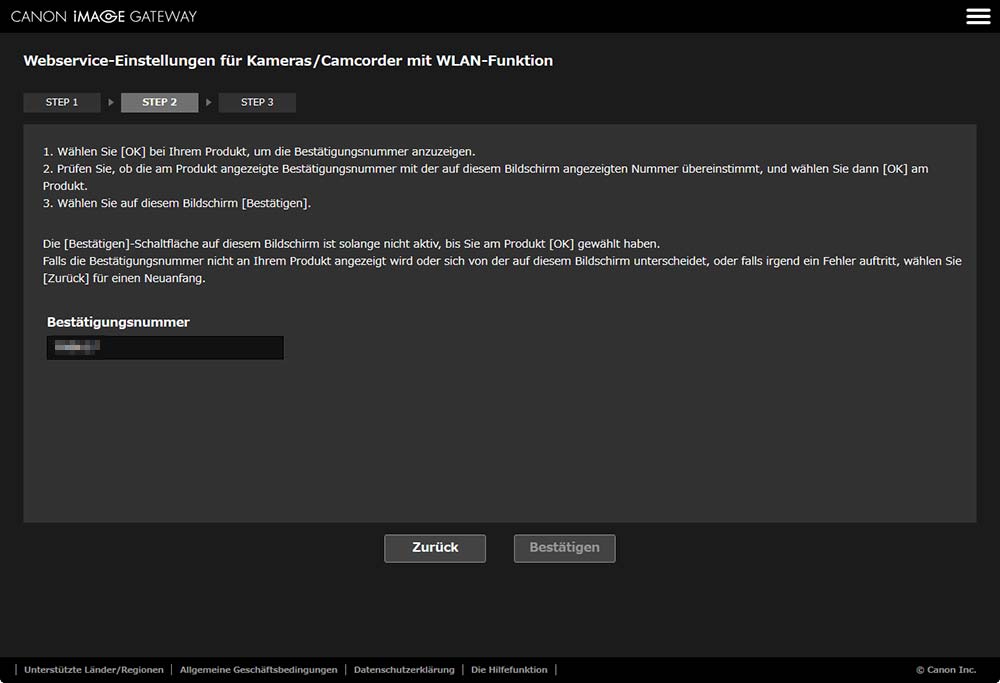Click instruction 3 about choosing [Bestätigen]
Image resolution: width=1000 pixels, height=683 pixels.
tap(177, 204)
